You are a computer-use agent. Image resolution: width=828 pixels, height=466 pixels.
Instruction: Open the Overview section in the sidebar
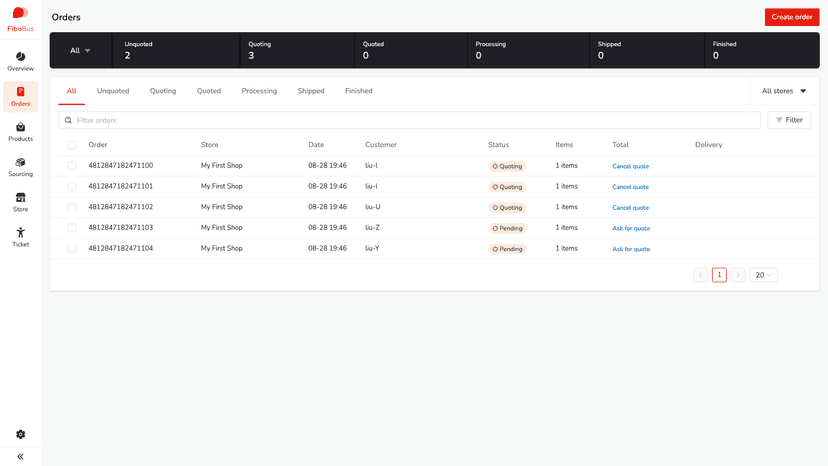(x=21, y=62)
